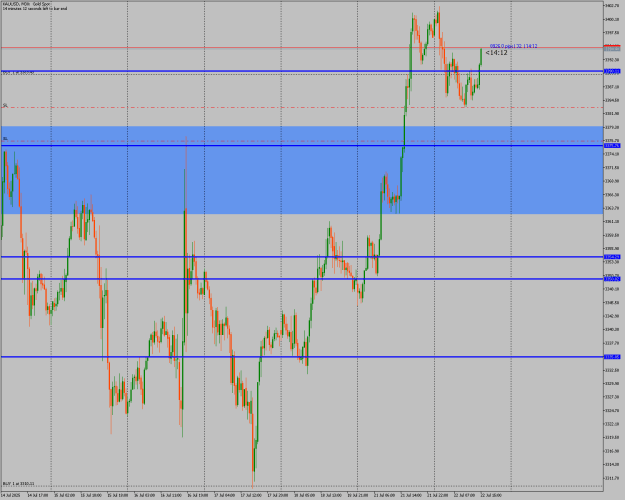The height and width of the screenshot is (500, 625).
Task: Select the red SL dash-dot line in the gray area
Action: point(302,107)
